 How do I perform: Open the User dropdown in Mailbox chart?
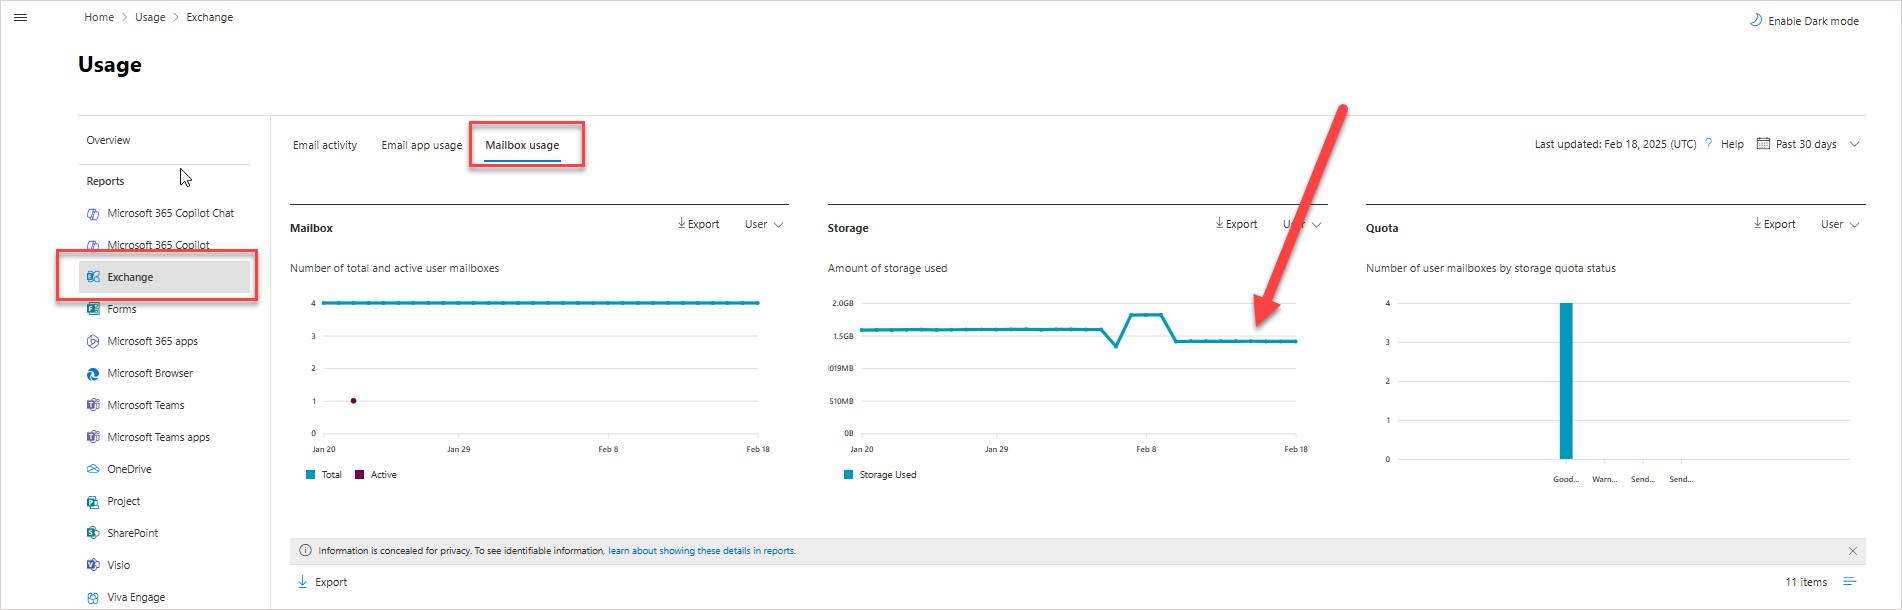coord(764,224)
